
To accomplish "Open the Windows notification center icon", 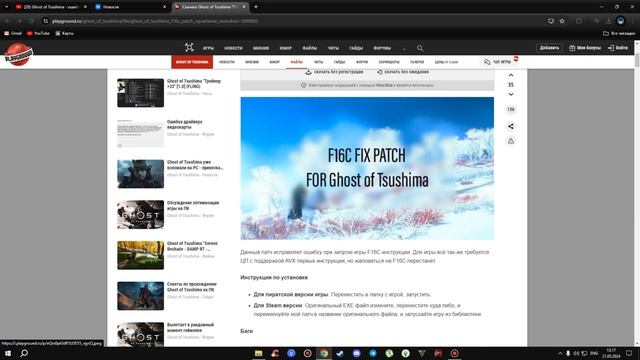I will [x=629, y=353].
